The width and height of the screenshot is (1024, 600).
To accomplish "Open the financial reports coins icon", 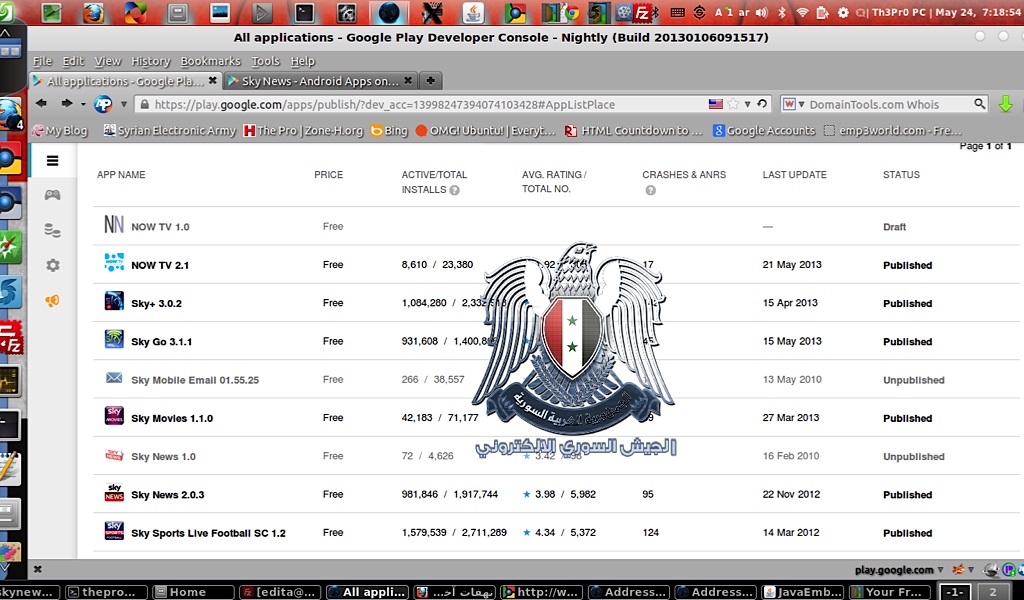I will [52, 230].
